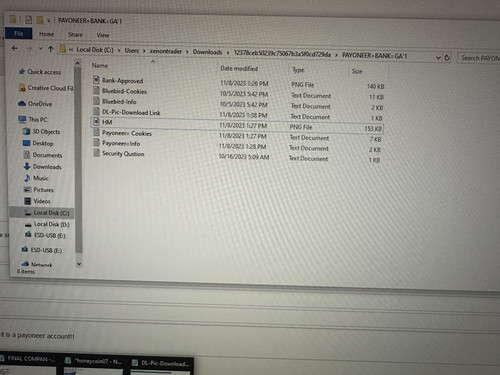Image resolution: width=500 pixels, height=375 pixels.
Task: Click the Properties icon in title bar
Action: tap(28, 20)
